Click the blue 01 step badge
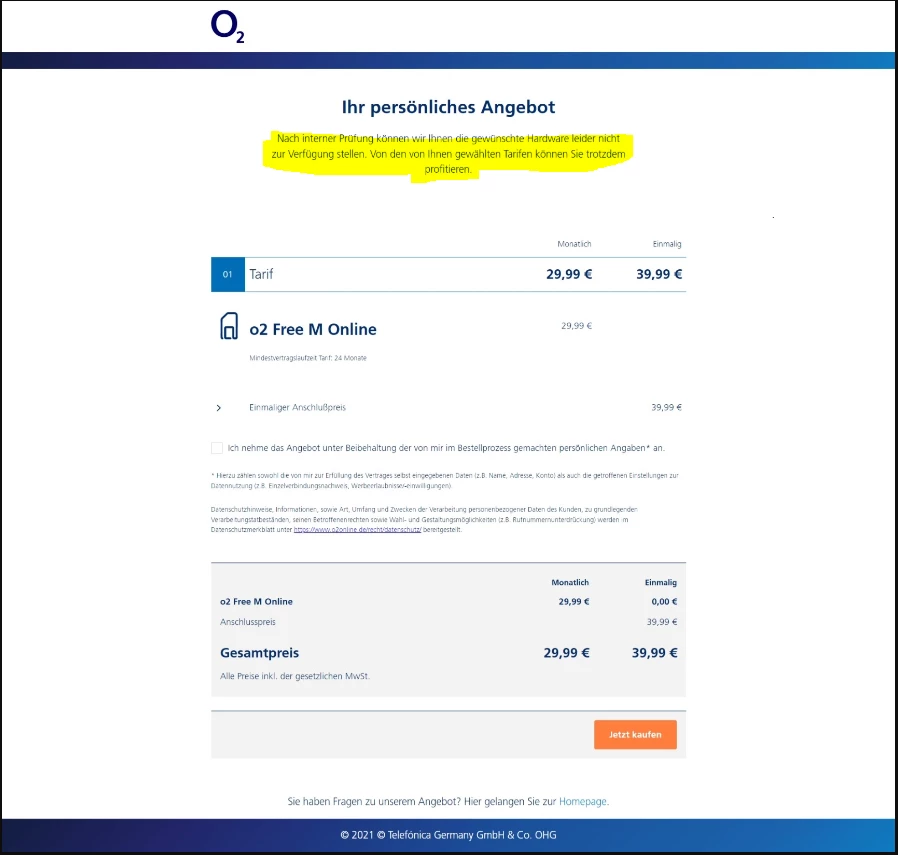This screenshot has width=898, height=855. pyautogui.click(x=227, y=274)
